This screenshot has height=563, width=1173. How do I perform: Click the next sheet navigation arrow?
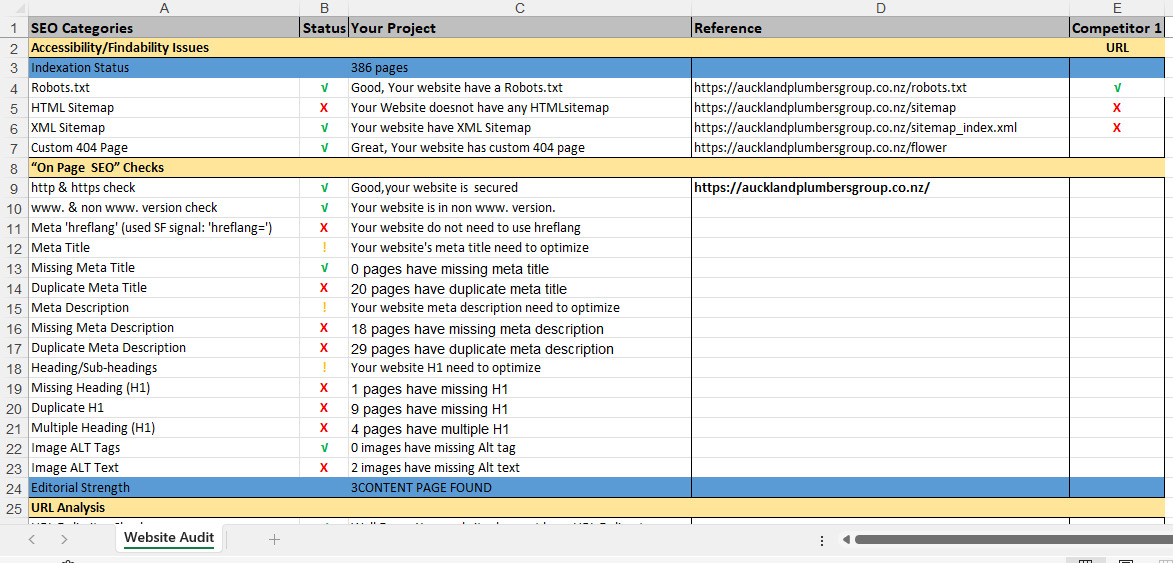pyautogui.click(x=64, y=539)
